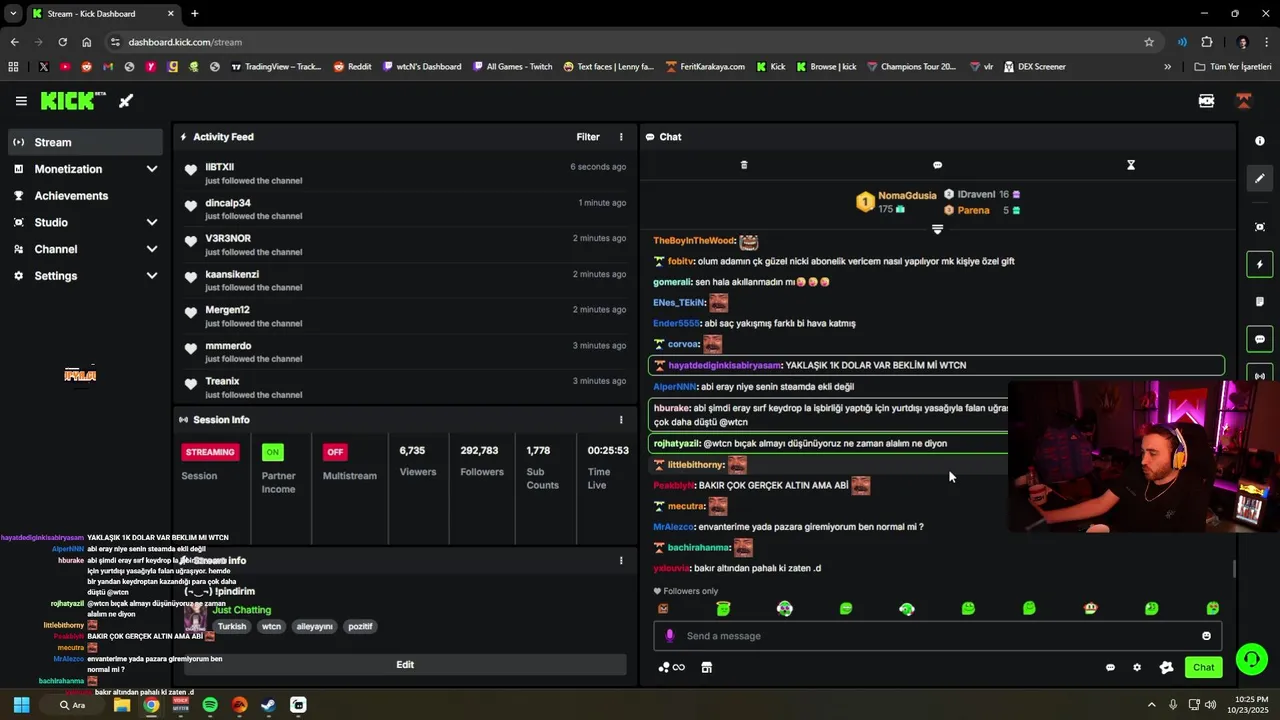Toggle the lightning bolt widget in right sidebar
Screen dimensions: 1280x720
(1260, 265)
